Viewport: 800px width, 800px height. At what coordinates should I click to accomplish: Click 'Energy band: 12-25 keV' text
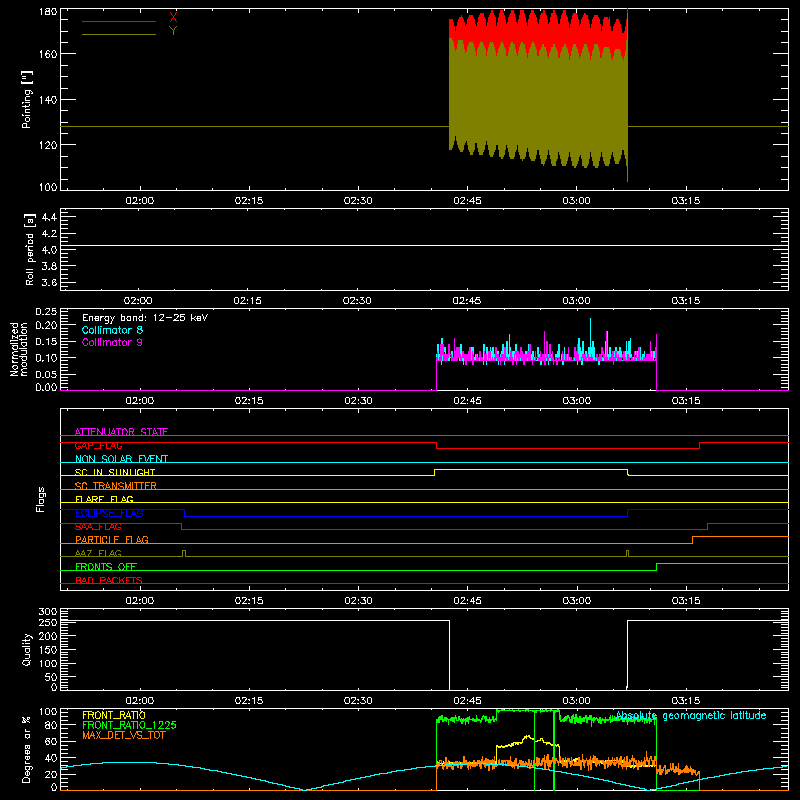coord(145,318)
